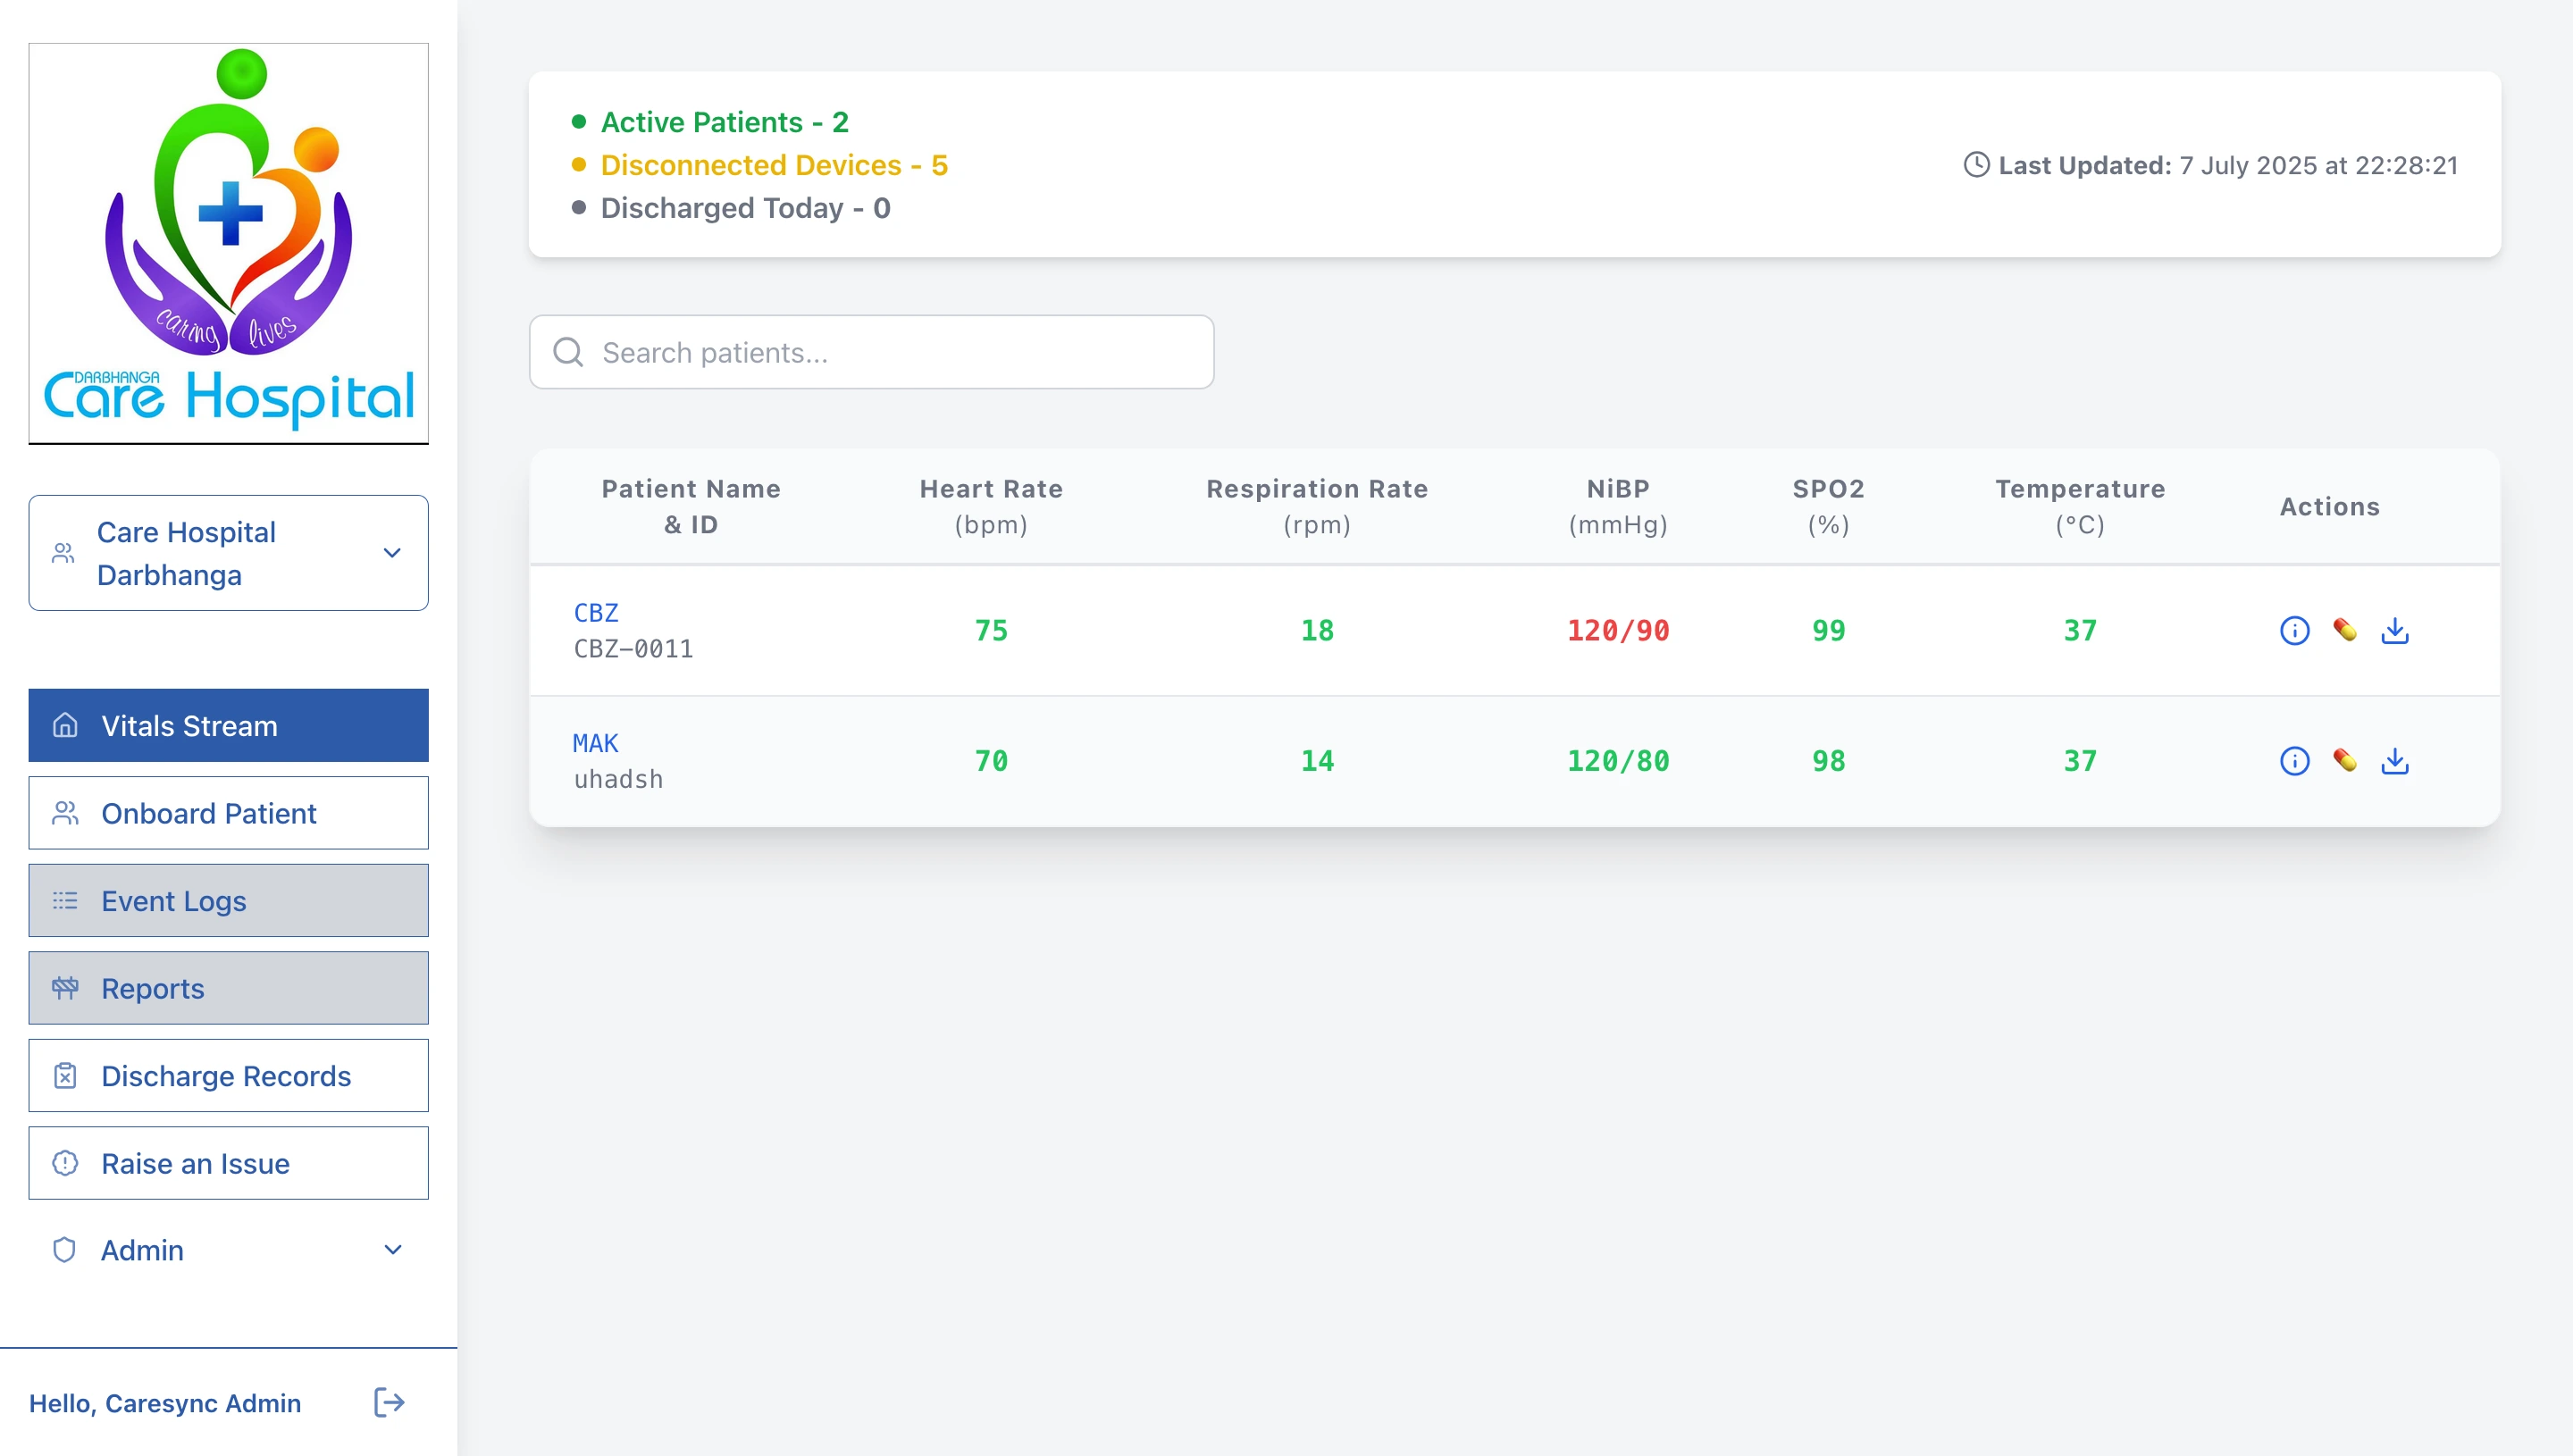Click the medication pill icon for CBZ
Viewport: 2573px width, 1456px height.
tap(2344, 630)
